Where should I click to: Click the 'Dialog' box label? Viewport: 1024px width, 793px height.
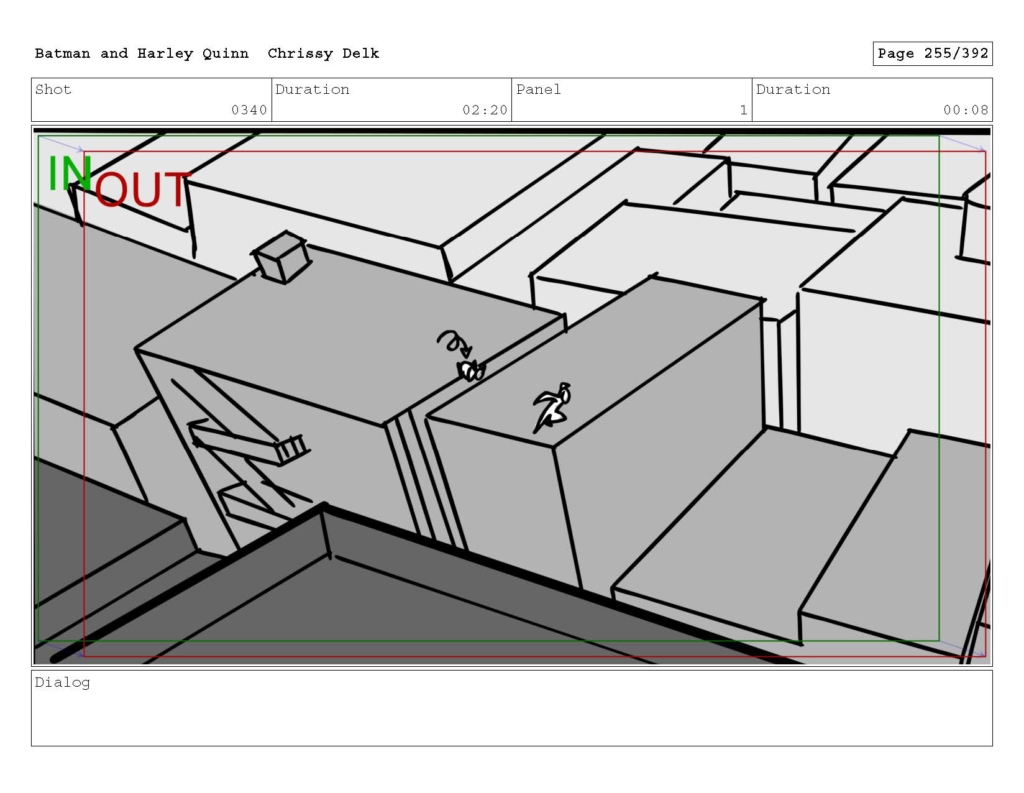62,683
